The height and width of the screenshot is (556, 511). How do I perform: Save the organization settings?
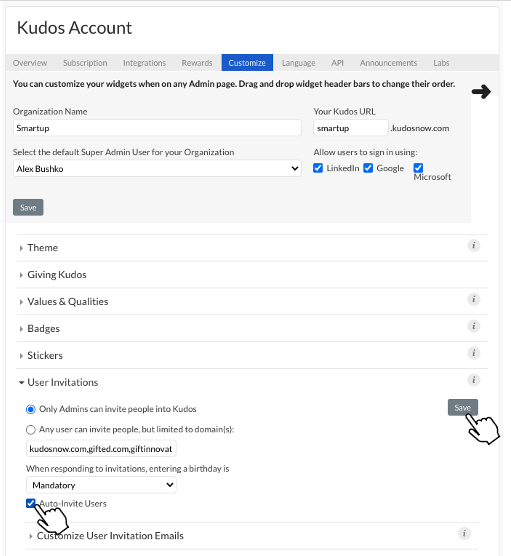28,207
